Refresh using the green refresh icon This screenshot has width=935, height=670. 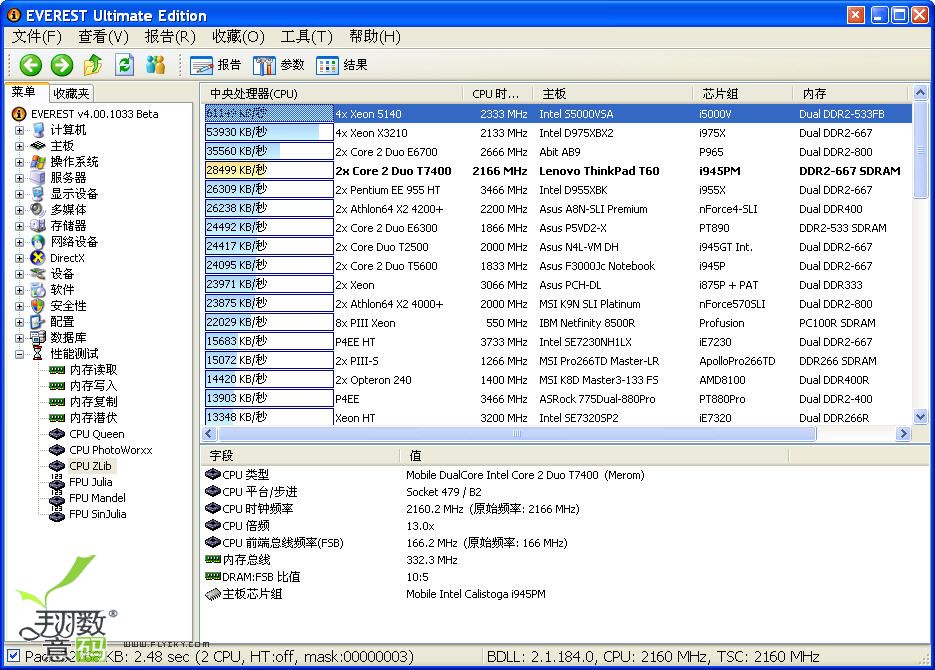click(x=124, y=64)
